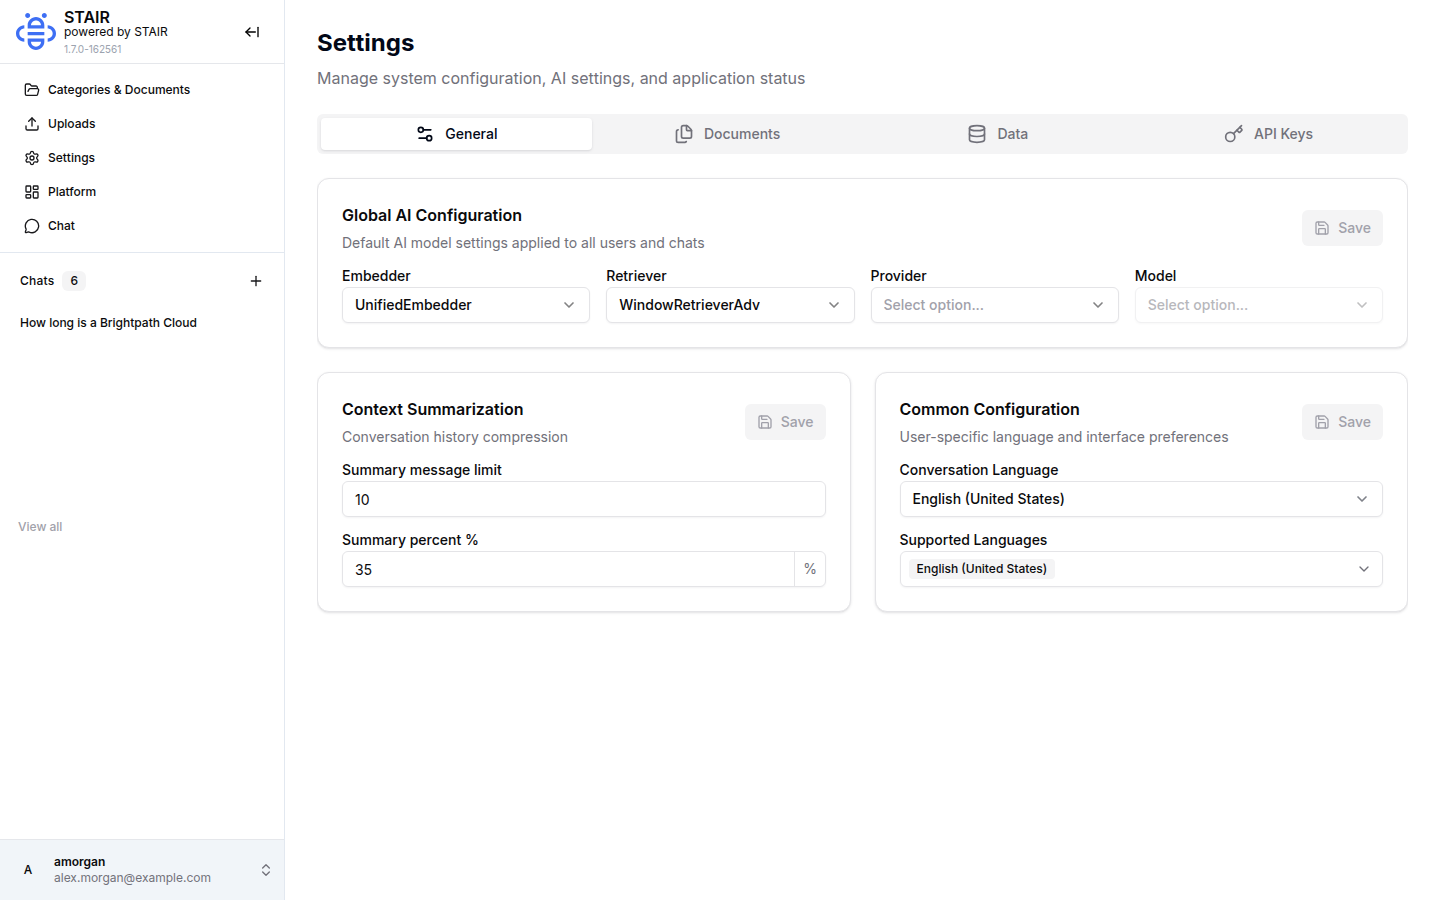1440x900 pixels.
Task: Select the General tab
Action: [457, 134]
